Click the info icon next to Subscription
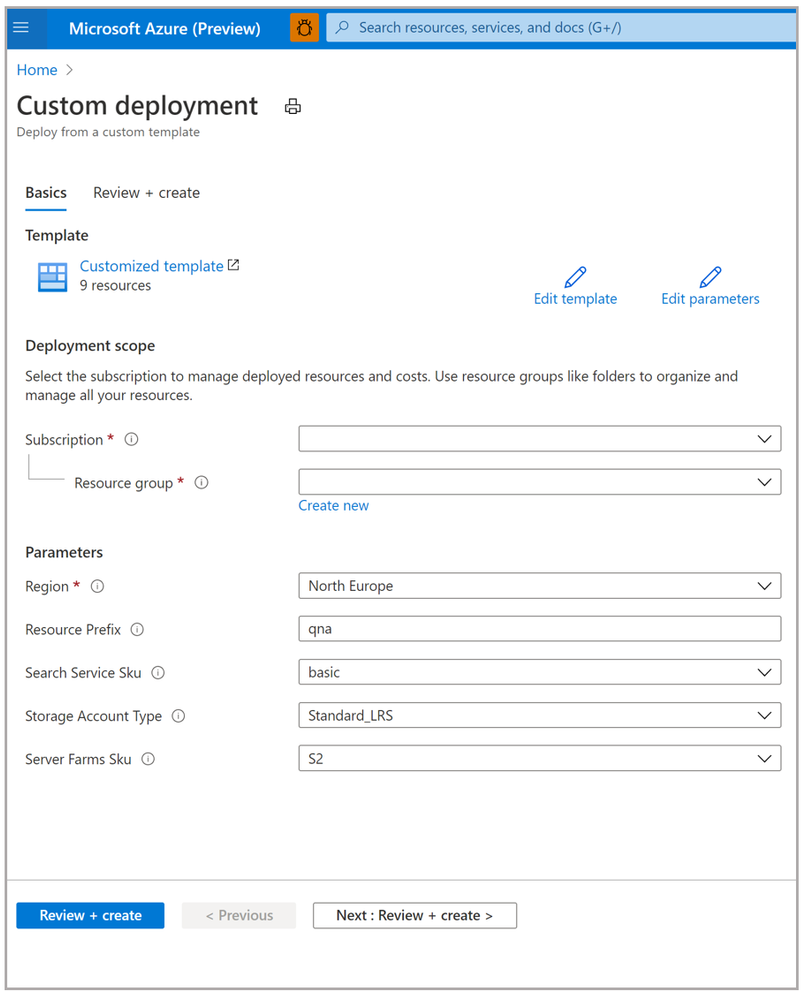Screen dimensions: 805x999 [x=132, y=439]
